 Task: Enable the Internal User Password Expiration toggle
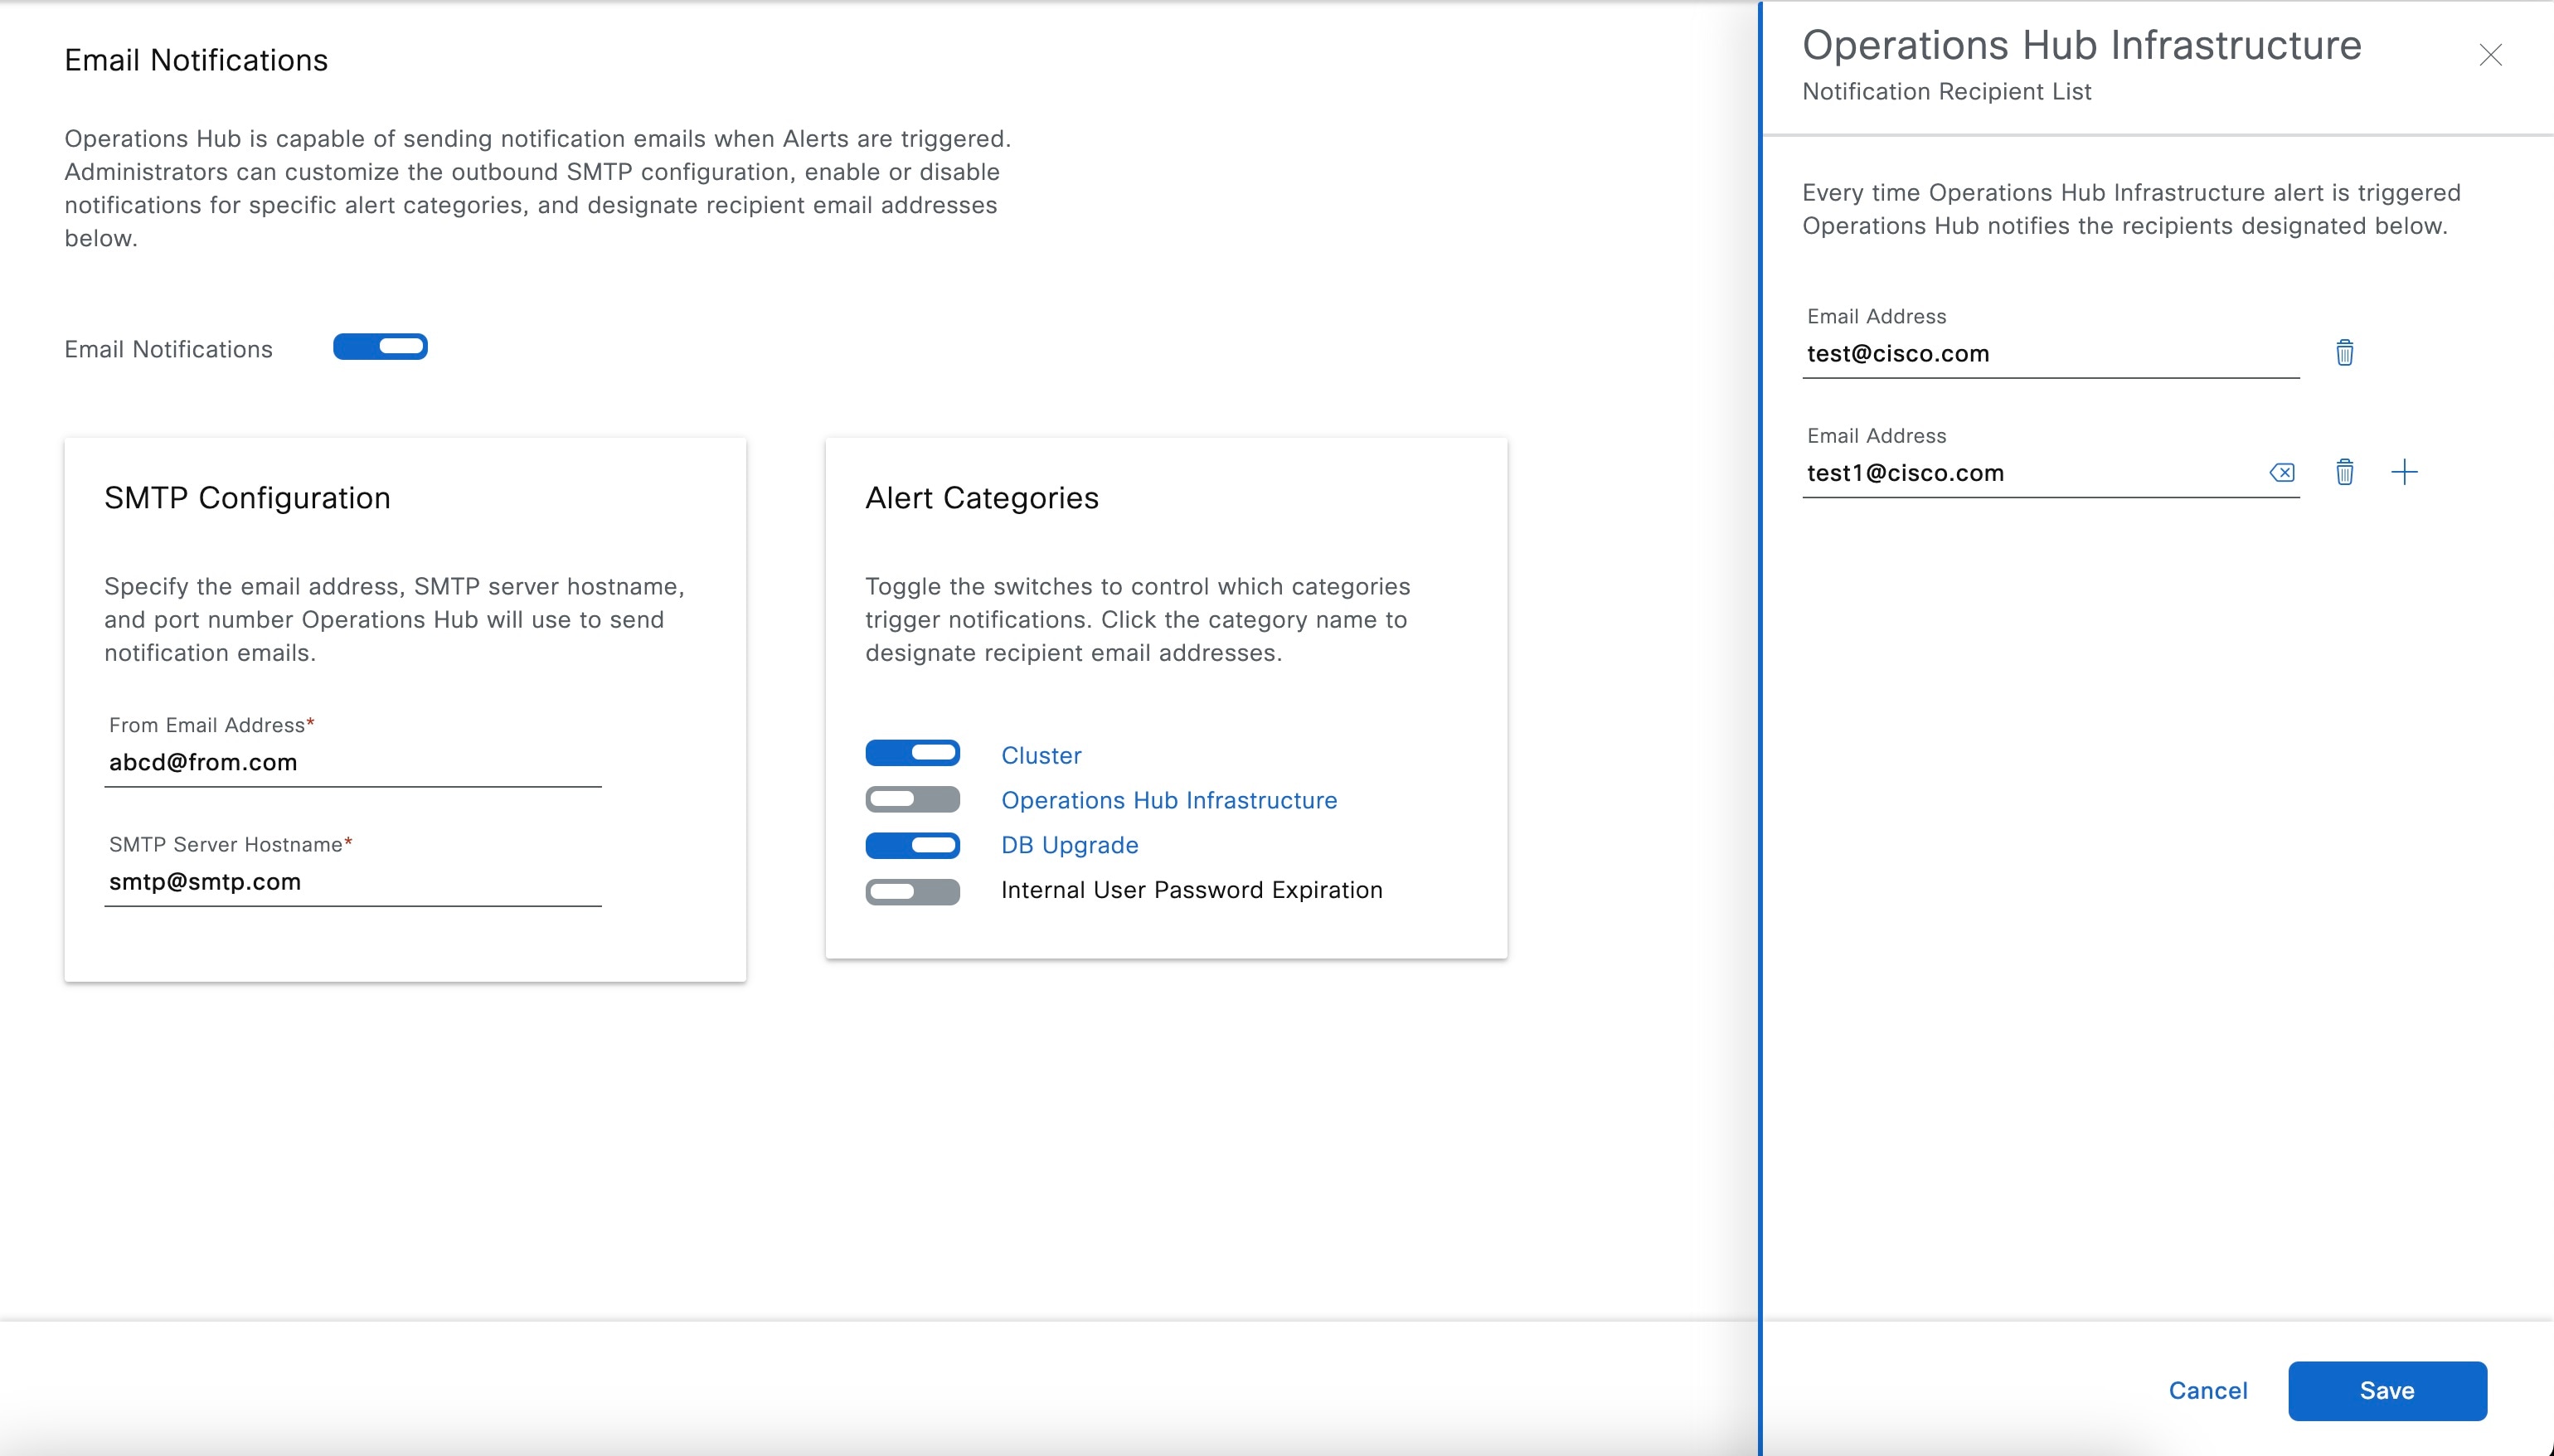point(911,892)
